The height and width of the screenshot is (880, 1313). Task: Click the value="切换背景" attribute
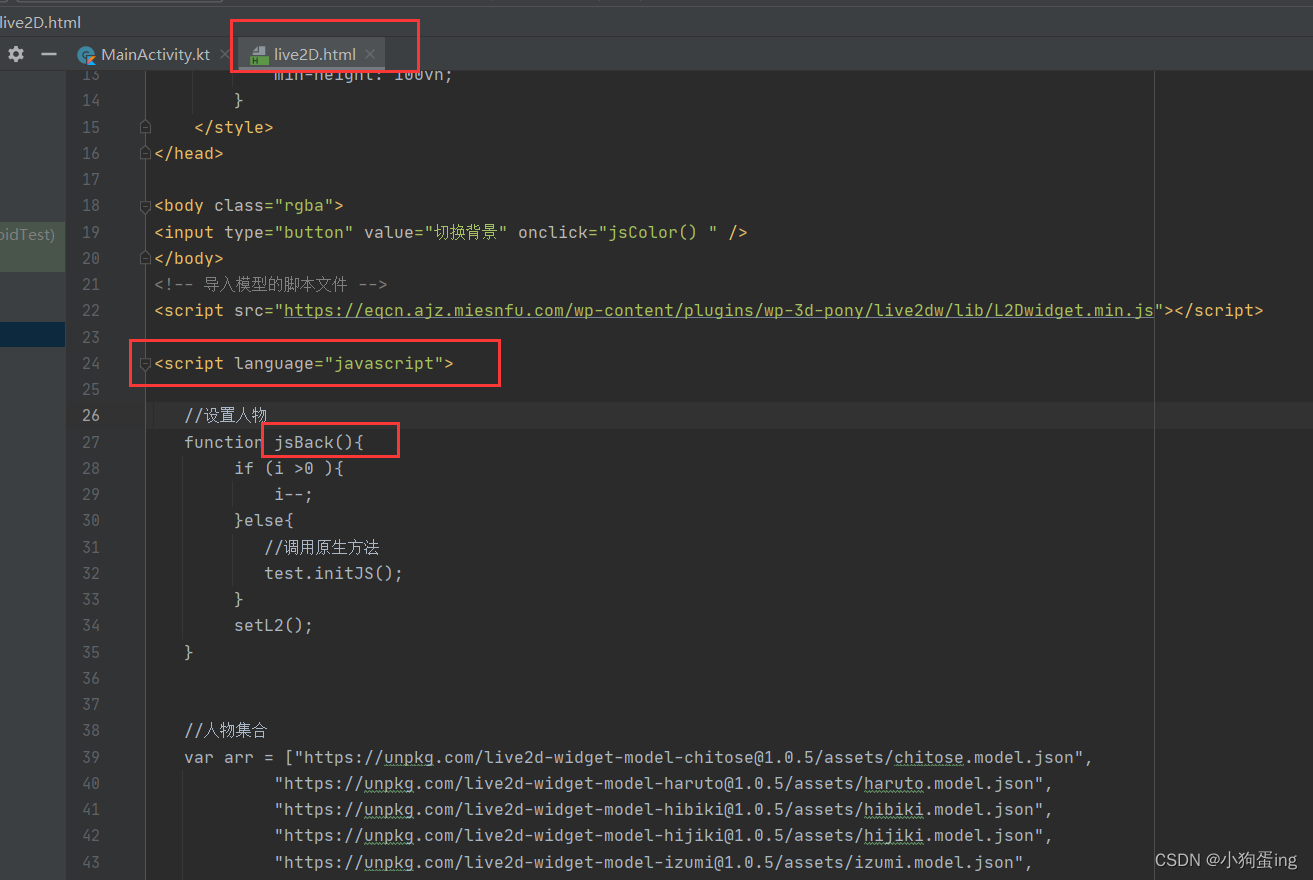(x=435, y=233)
